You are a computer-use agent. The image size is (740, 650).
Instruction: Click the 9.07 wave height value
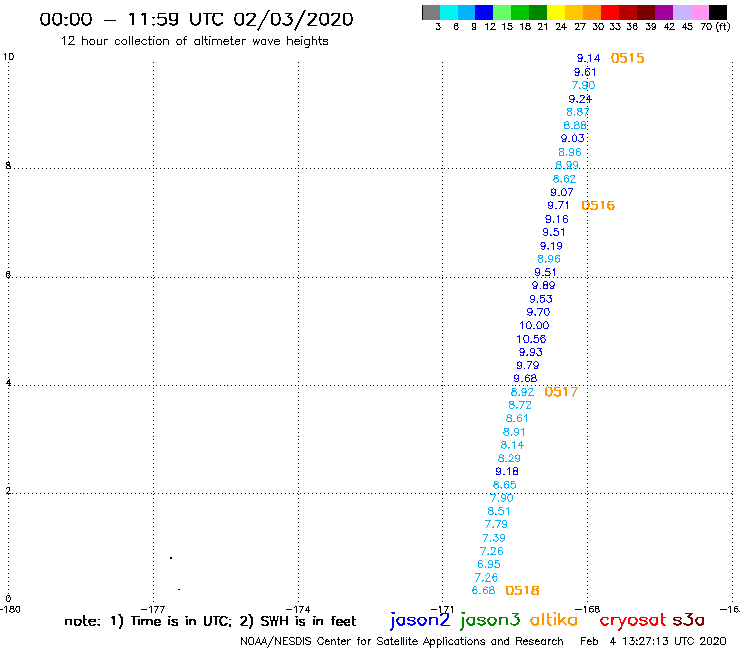[562, 193]
